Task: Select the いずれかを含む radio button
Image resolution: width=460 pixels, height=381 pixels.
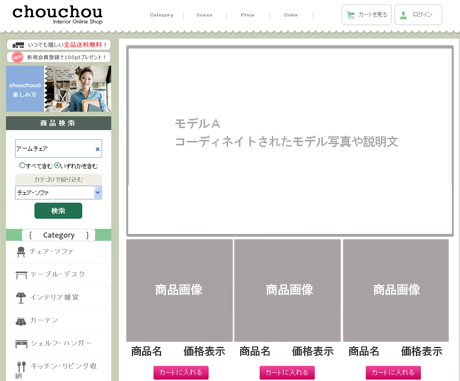Action: [x=57, y=165]
